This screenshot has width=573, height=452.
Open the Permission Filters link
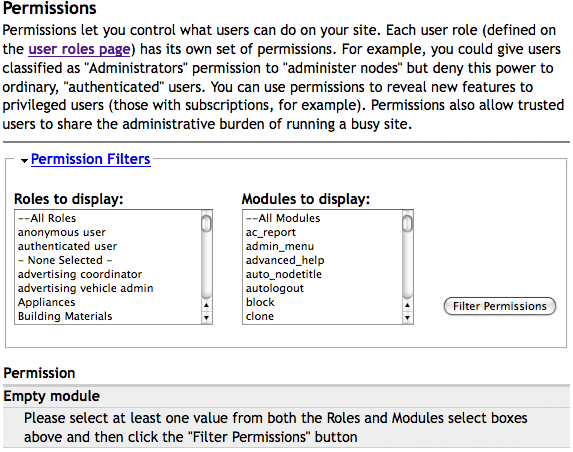[x=91, y=159]
